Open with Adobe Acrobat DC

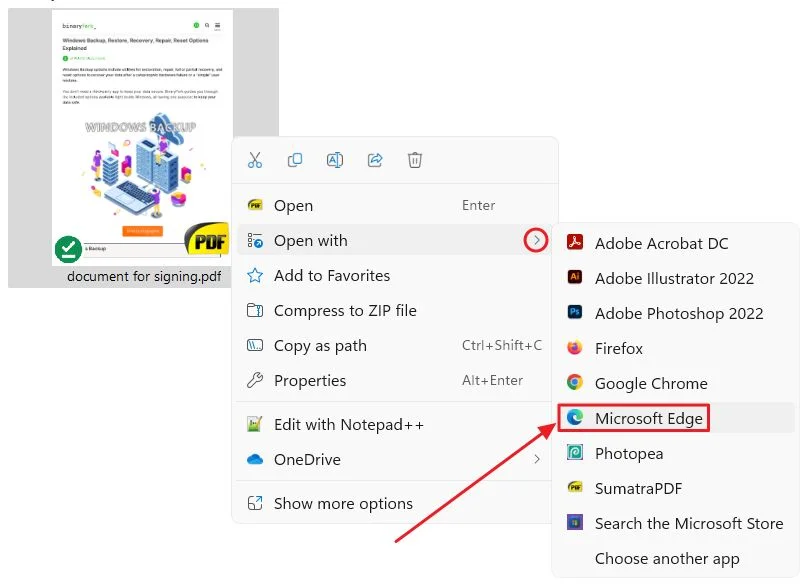pyautogui.click(x=676, y=243)
